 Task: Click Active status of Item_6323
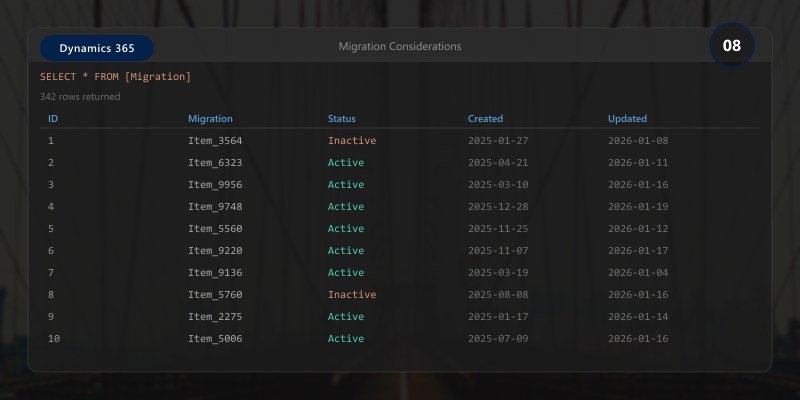(346, 162)
